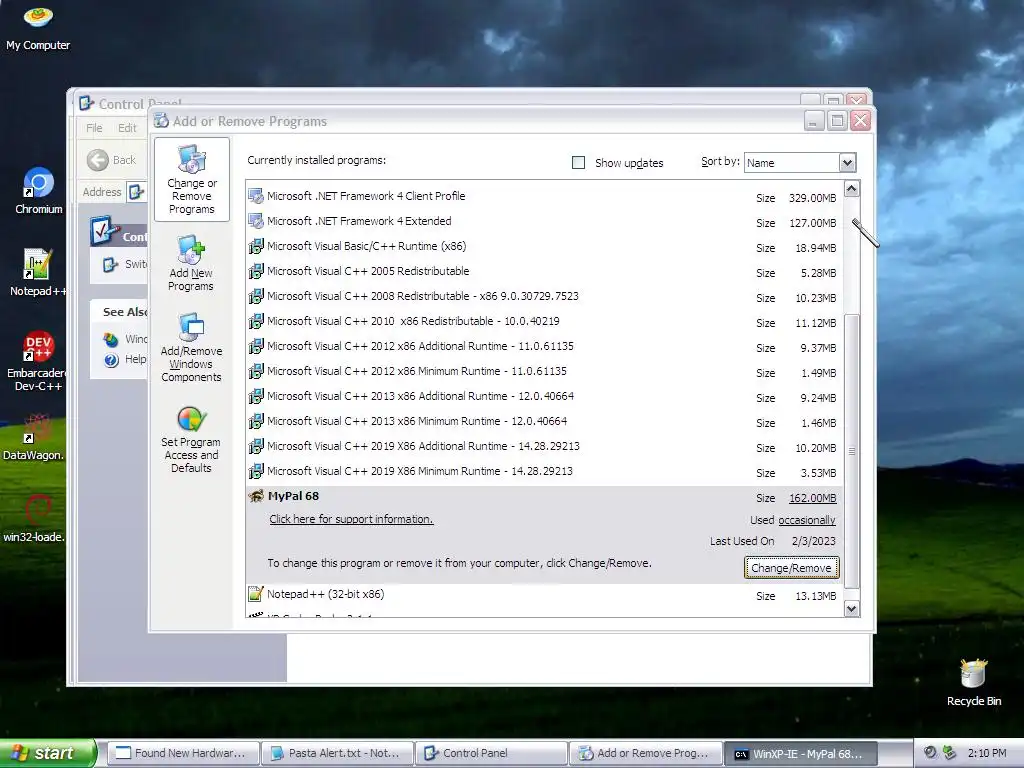This screenshot has width=1024, height=768.
Task: Open File menu in Control Panel window
Action: point(94,128)
